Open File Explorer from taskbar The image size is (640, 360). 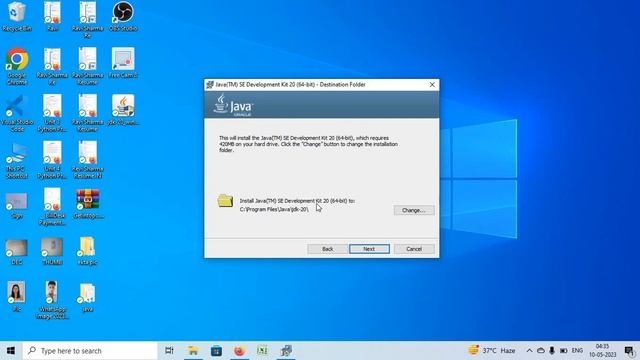pos(193,351)
